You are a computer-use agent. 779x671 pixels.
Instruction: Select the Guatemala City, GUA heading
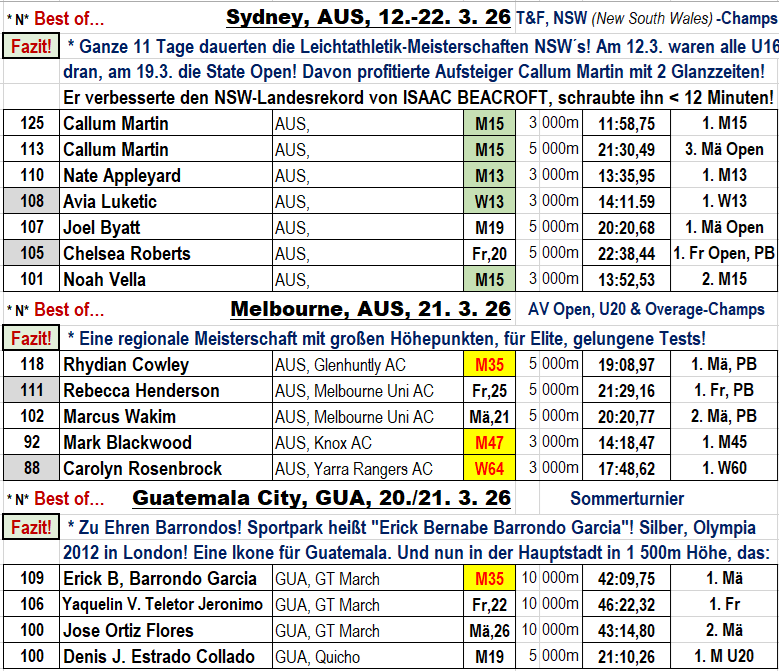click(x=321, y=497)
